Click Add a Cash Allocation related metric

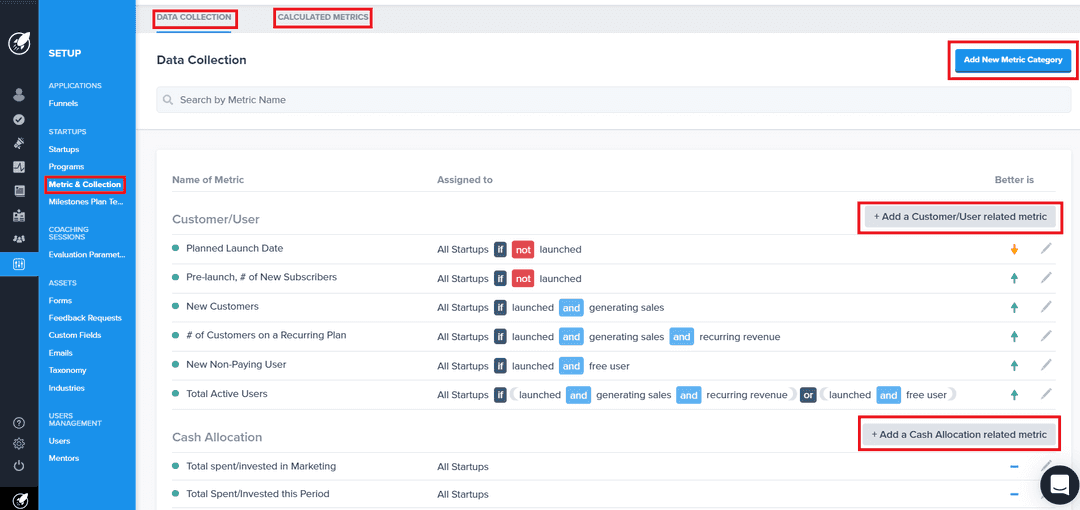pos(959,434)
